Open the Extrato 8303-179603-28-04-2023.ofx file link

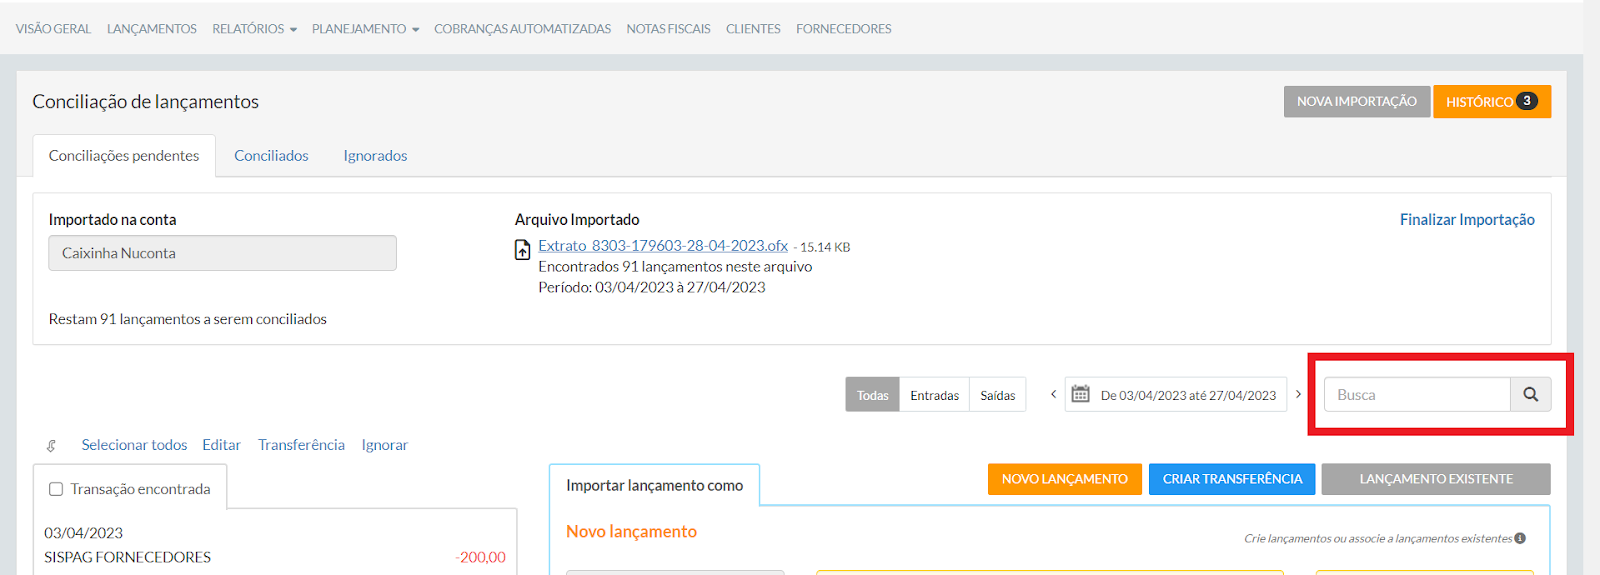click(x=663, y=246)
